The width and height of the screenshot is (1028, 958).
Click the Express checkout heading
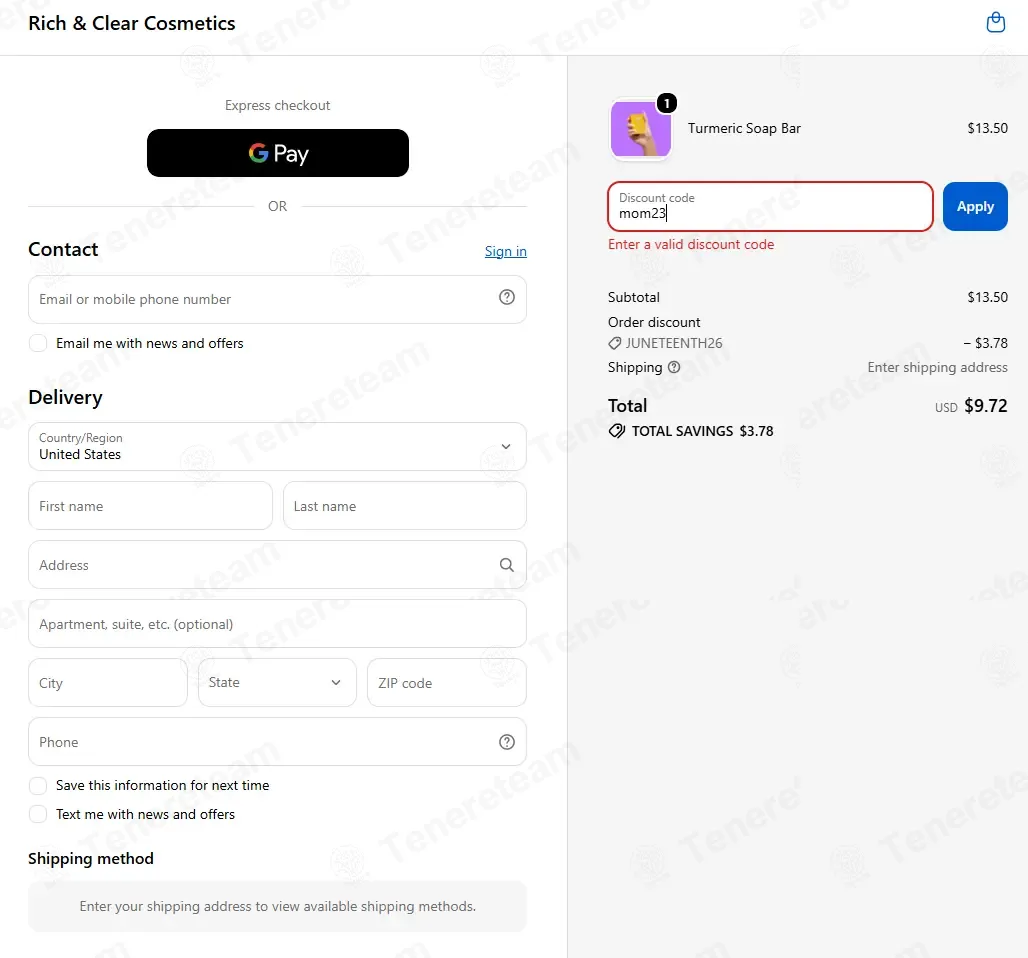pos(277,105)
